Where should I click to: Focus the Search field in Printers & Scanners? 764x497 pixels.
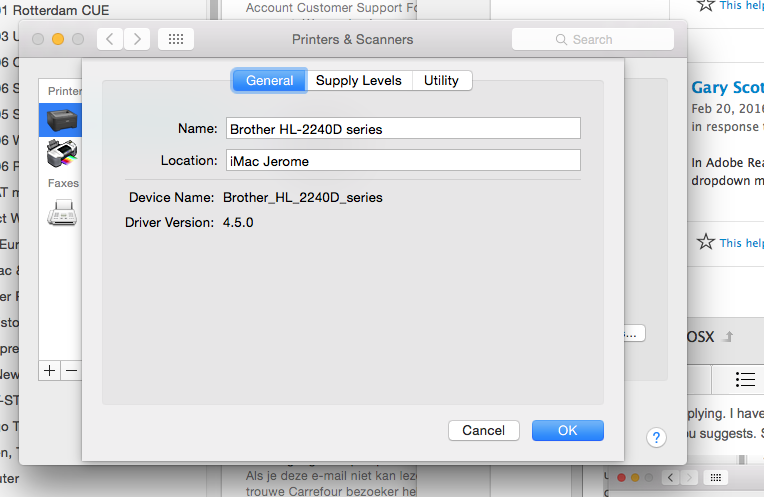(592, 39)
